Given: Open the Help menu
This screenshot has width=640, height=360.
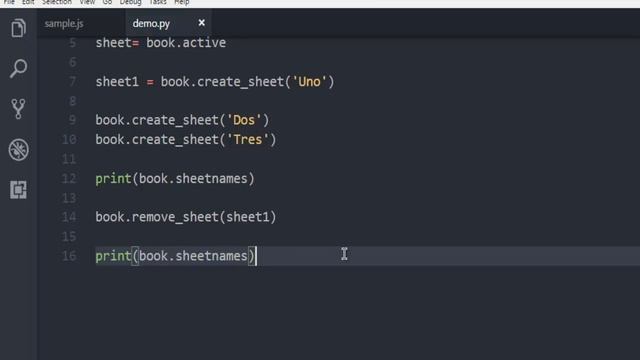Looking at the screenshot, I should (182, 2).
